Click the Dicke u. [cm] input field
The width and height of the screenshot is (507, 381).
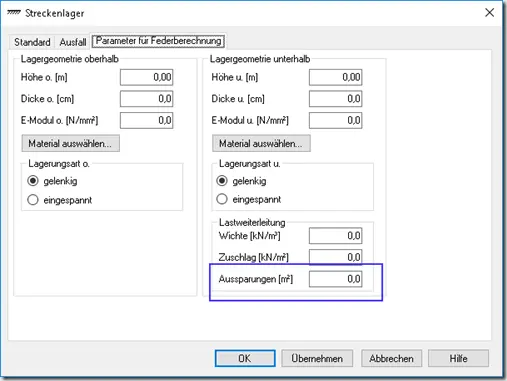336,99
